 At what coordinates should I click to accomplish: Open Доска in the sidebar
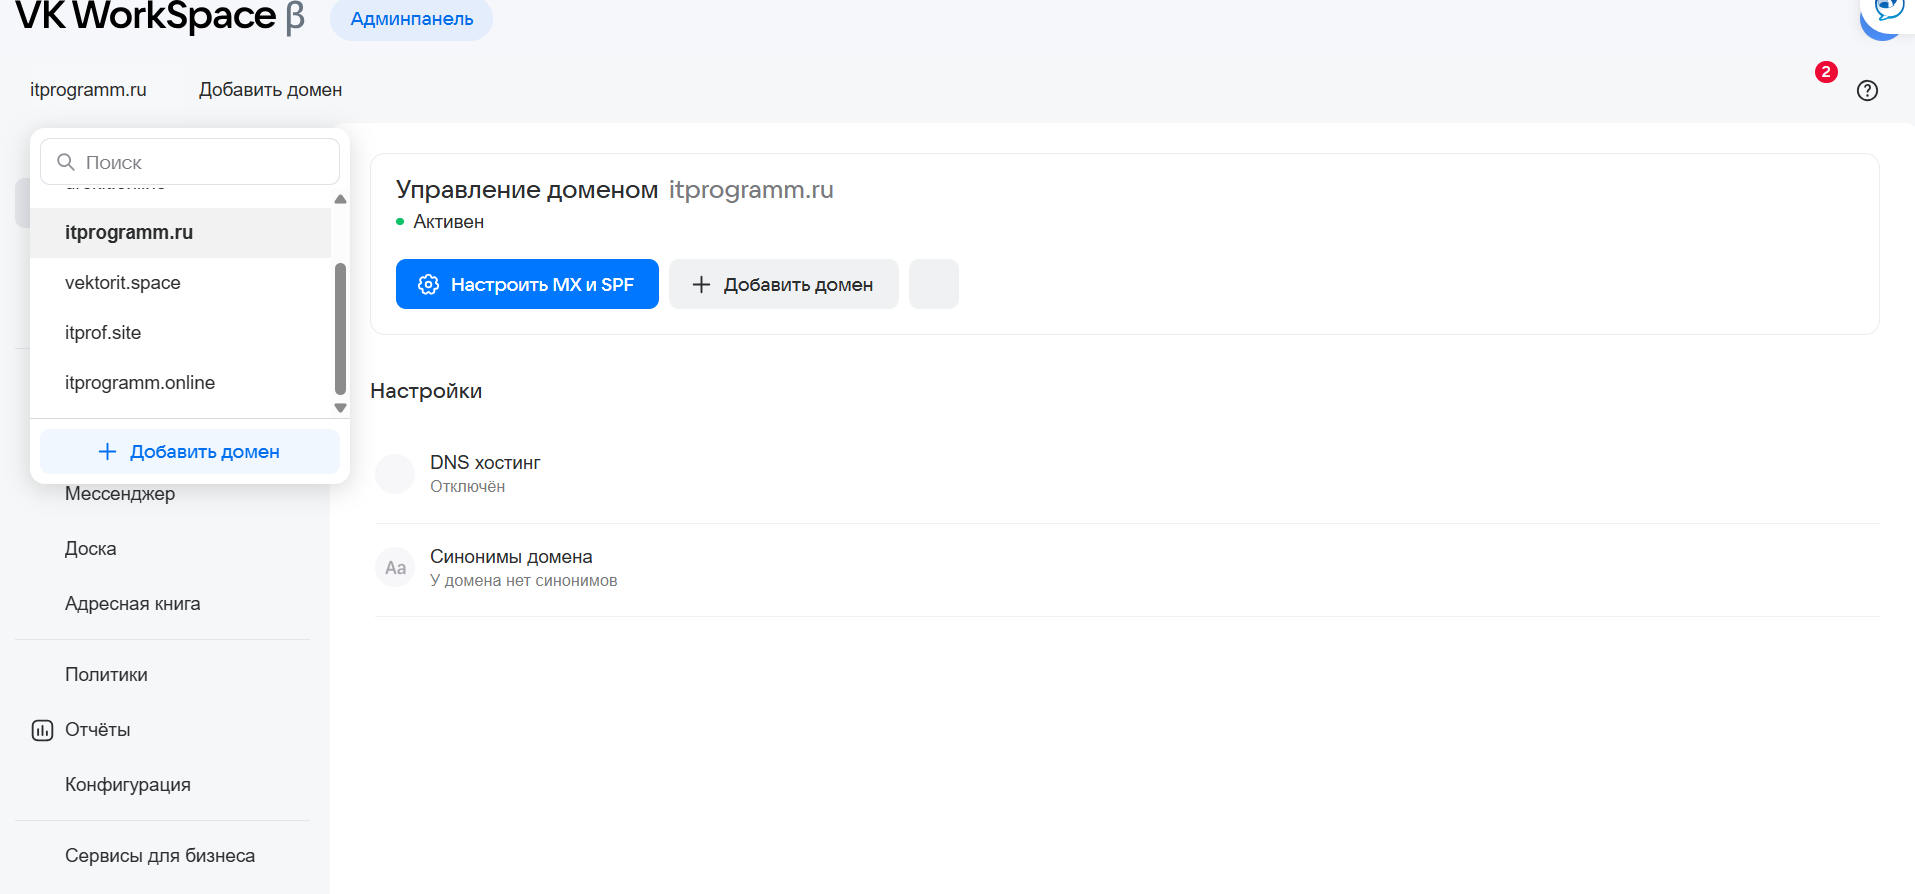point(91,549)
